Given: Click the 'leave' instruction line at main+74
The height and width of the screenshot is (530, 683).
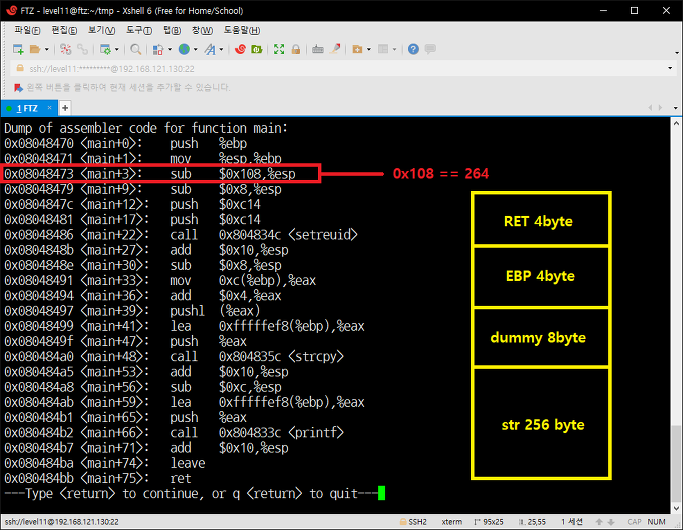Looking at the screenshot, I should tap(105, 463).
